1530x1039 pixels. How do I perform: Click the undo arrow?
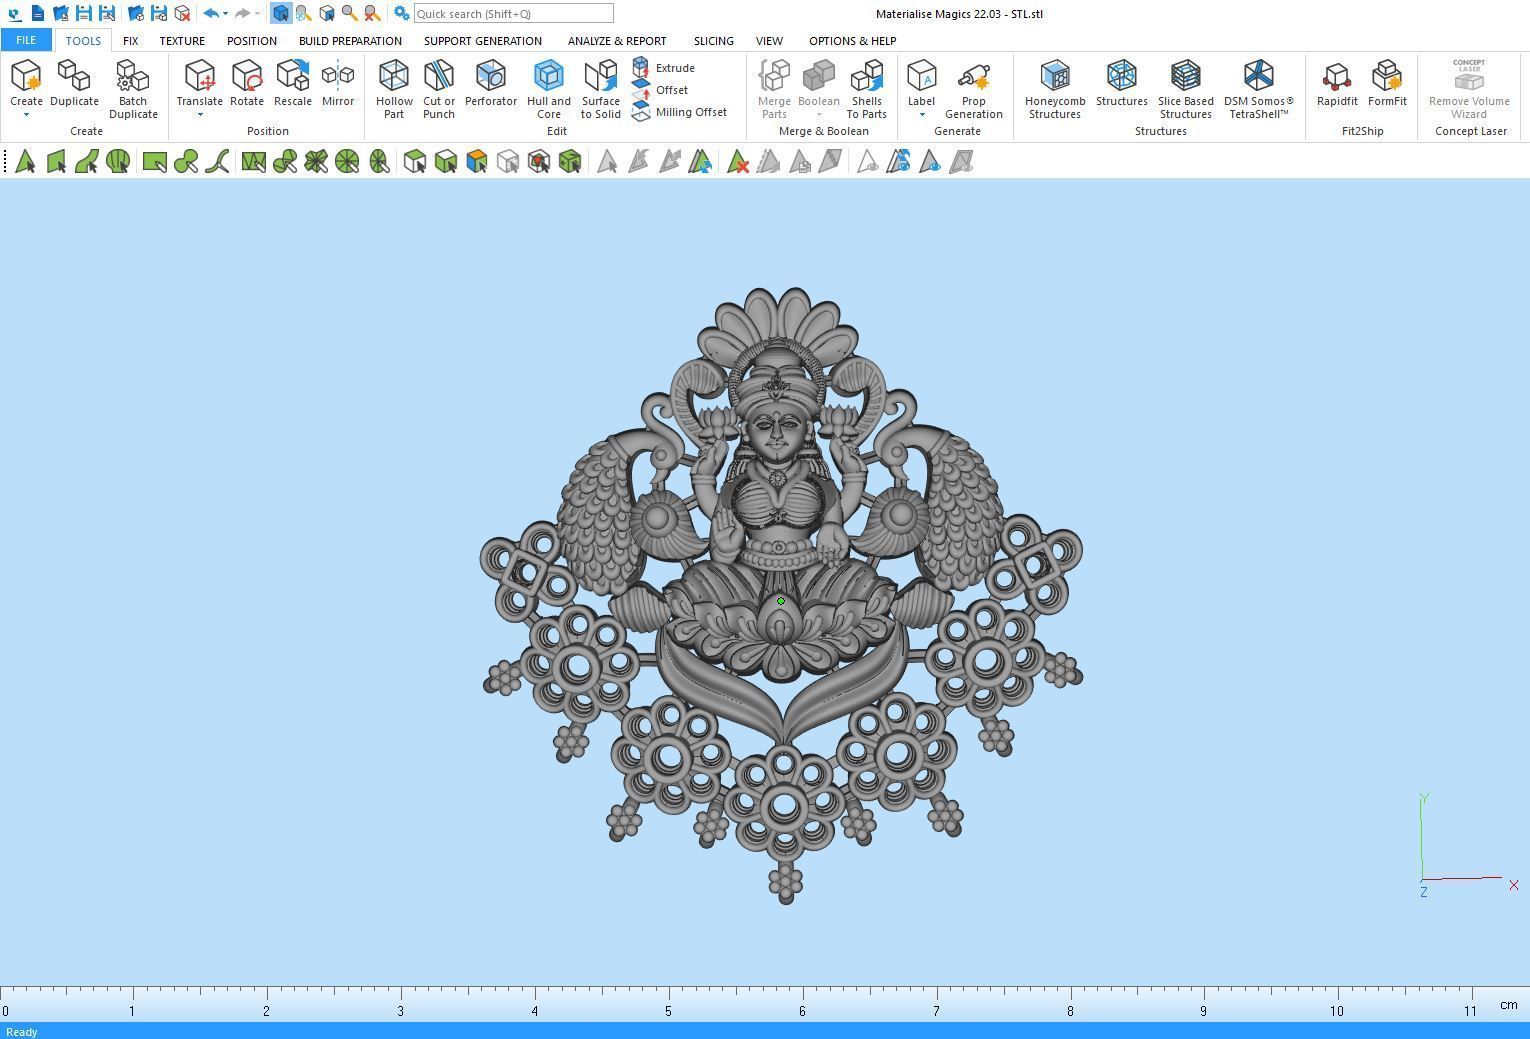click(210, 13)
